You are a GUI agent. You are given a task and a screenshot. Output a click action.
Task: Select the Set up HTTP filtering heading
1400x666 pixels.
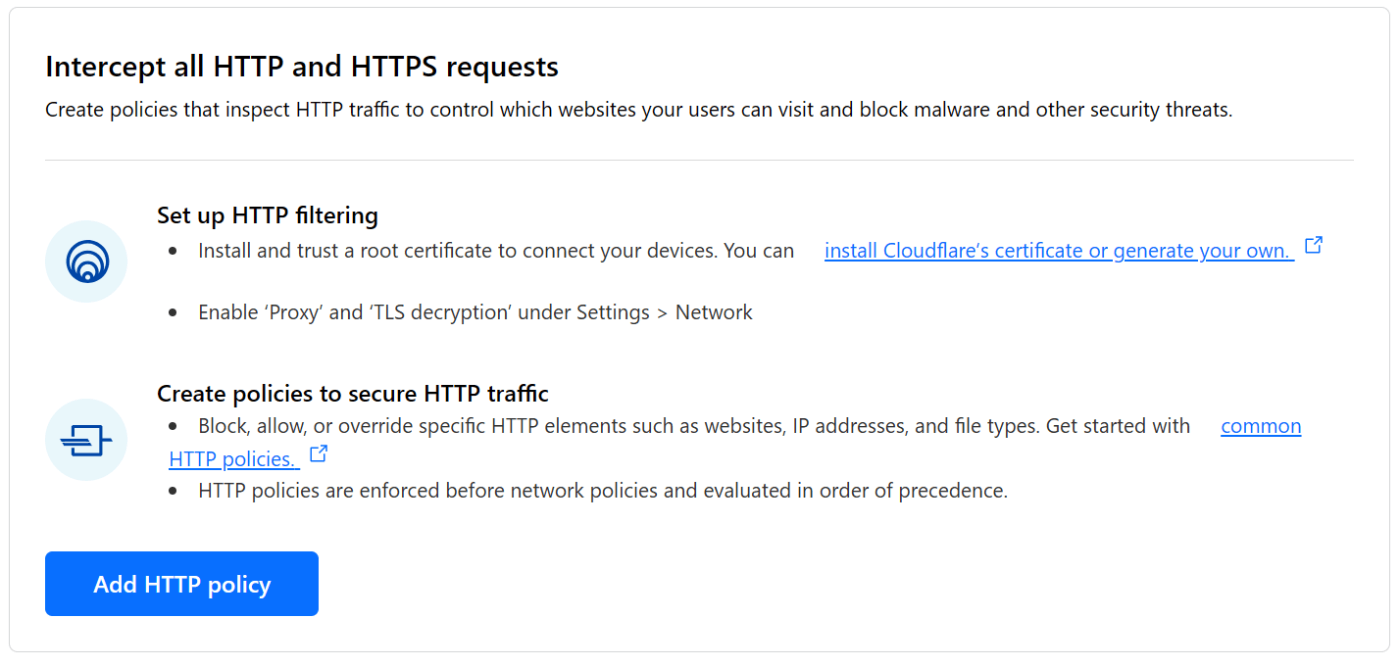pos(267,215)
